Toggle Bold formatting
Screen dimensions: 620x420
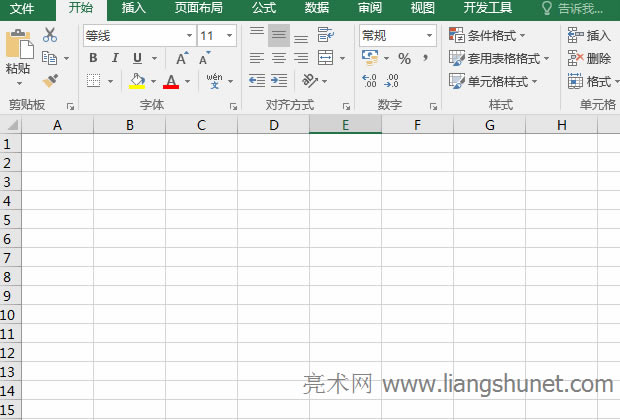(x=93, y=58)
